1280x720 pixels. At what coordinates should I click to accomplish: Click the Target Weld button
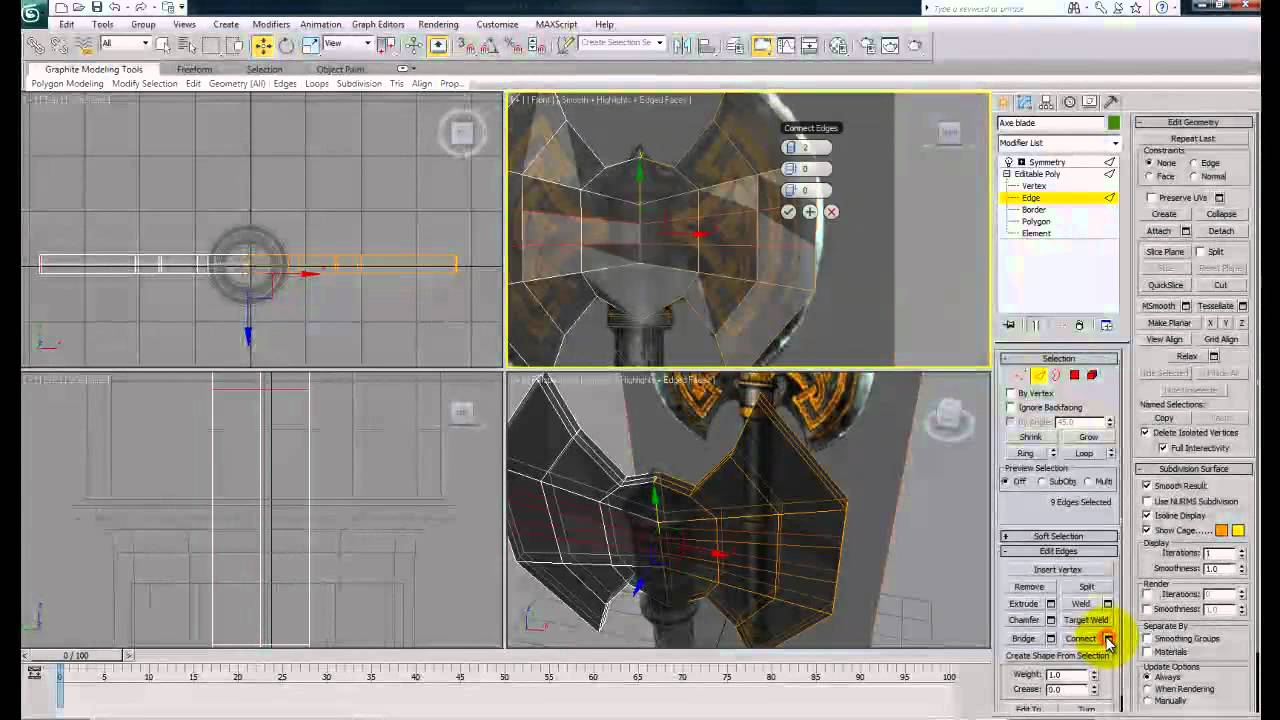[1086, 620]
